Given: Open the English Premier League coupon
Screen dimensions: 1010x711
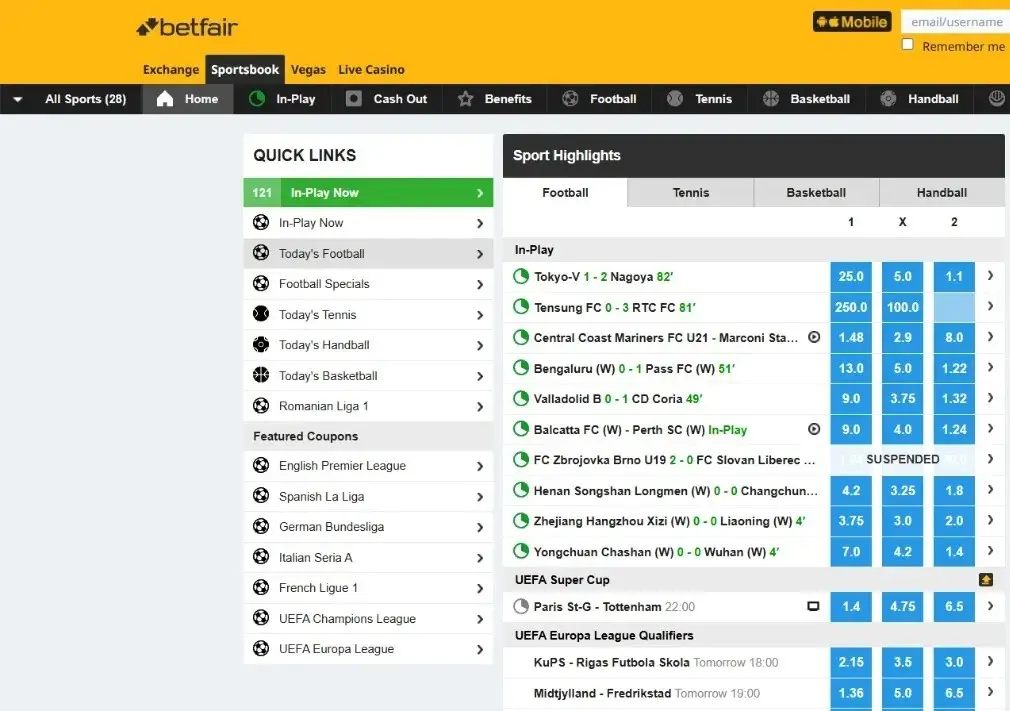Looking at the screenshot, I should (x=368, y=466).
